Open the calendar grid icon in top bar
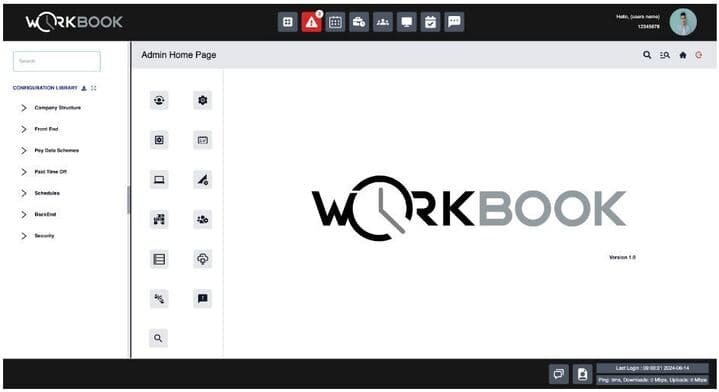 pyautogui.click(x=335, y=22)
